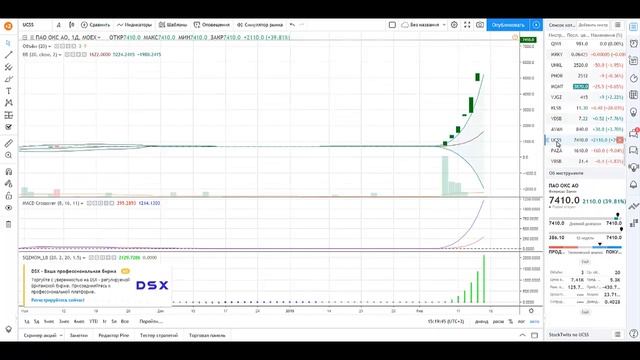Open the orange TradingView menu logo

pyautogui.click(x=8, y=26)
